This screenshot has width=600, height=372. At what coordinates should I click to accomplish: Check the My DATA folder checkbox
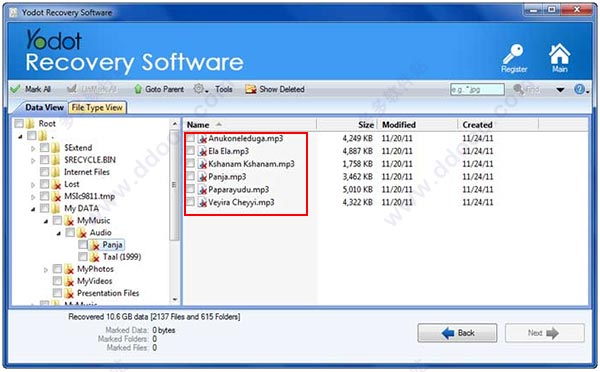[x=44, y=209]
